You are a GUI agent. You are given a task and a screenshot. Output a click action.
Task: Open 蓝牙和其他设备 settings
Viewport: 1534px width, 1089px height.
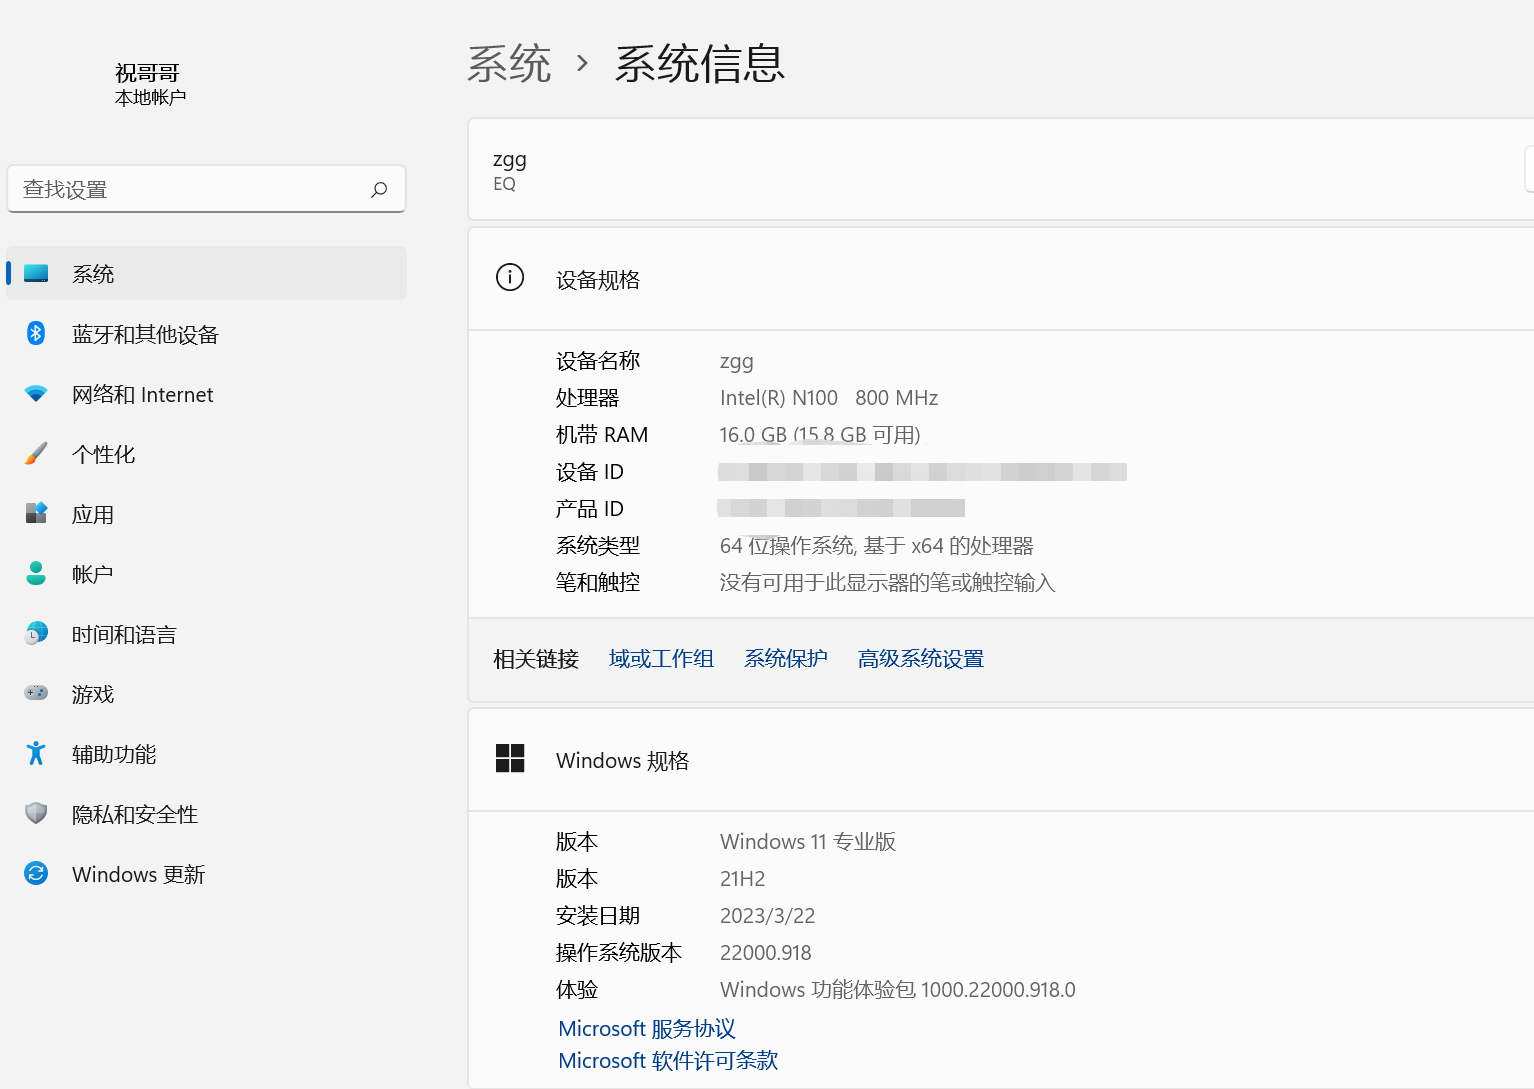coord(207,333)
